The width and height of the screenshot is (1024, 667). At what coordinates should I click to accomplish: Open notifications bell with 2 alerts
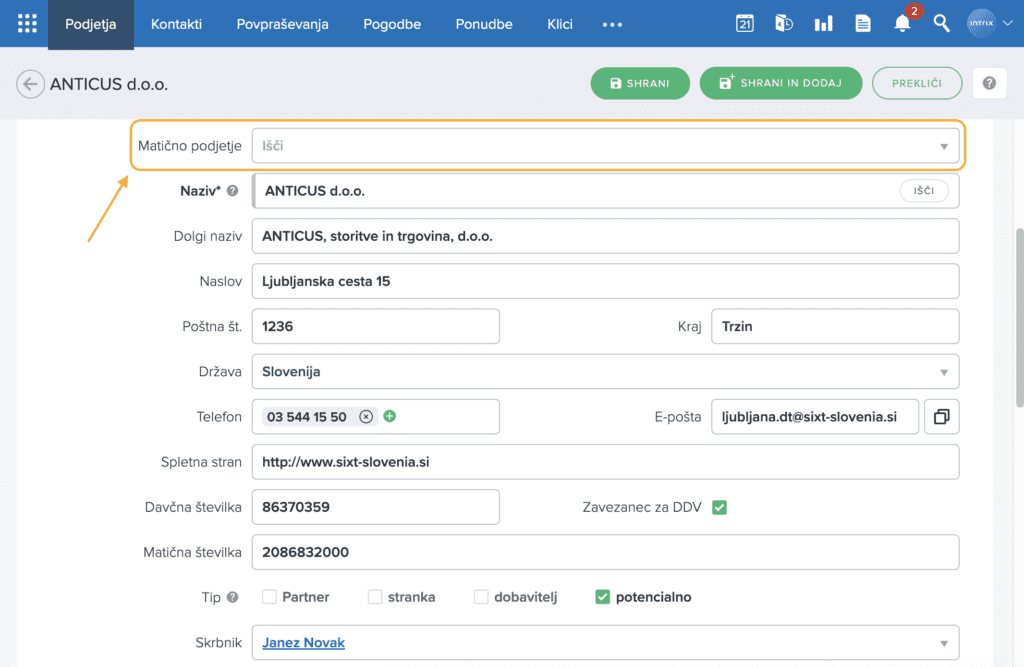click(902, 24)
